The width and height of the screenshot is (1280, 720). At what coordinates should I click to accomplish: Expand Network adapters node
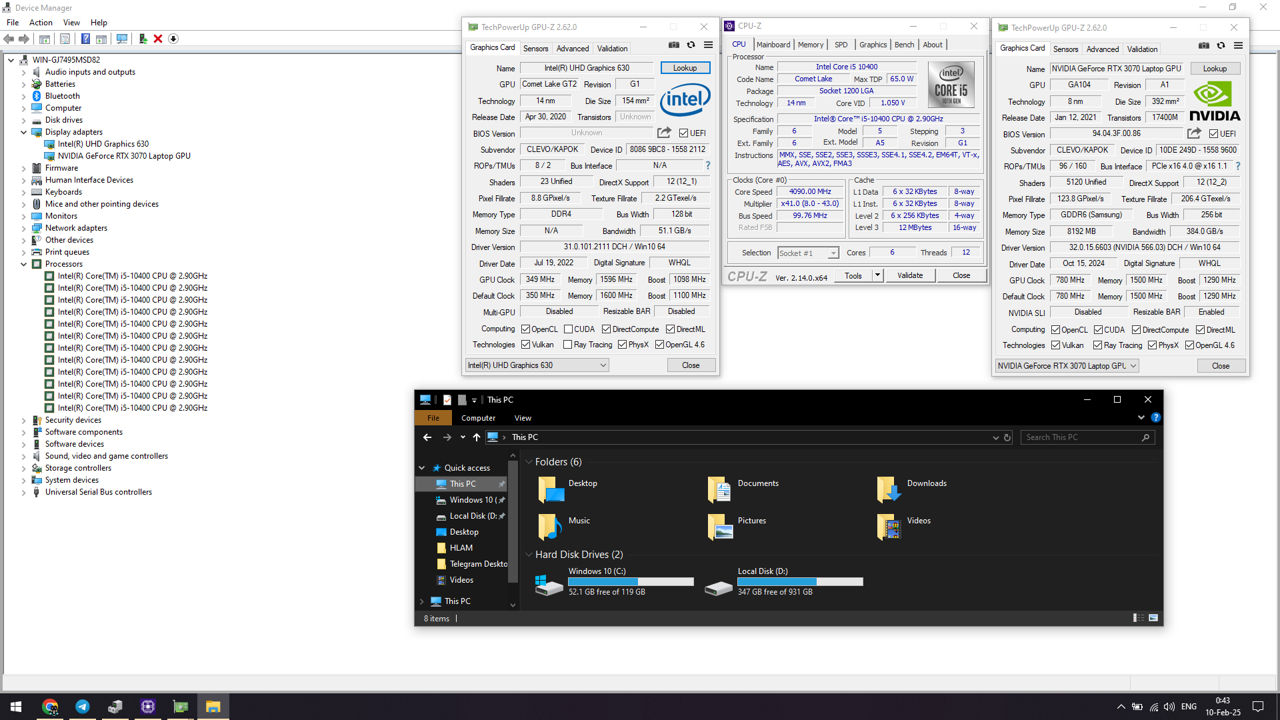click(x=24, y=228)
